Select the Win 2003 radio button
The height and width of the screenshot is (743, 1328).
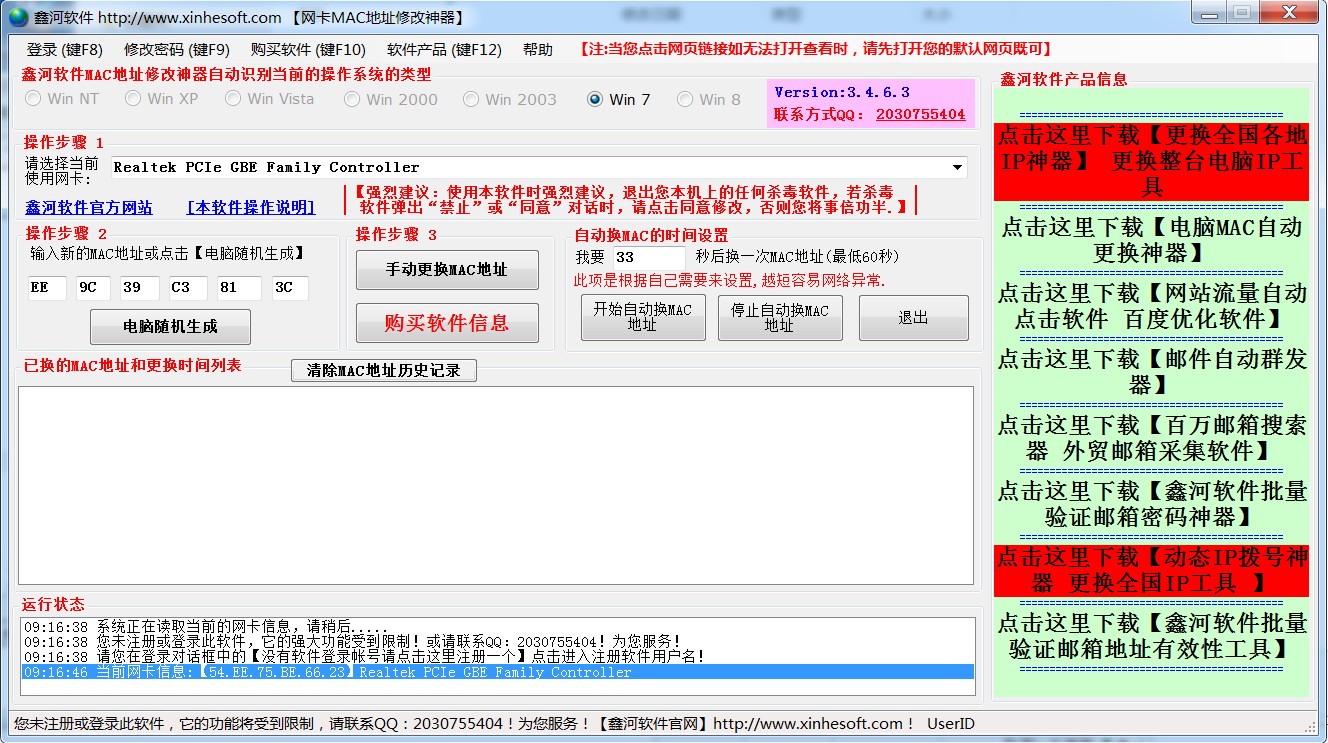click(x=510, y=99)
